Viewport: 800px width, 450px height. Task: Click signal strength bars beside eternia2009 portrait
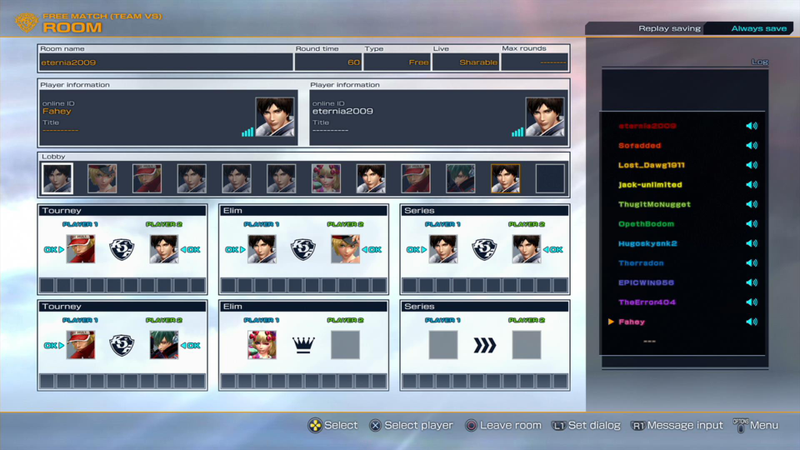pyautogui.click(x=517, y=132)
